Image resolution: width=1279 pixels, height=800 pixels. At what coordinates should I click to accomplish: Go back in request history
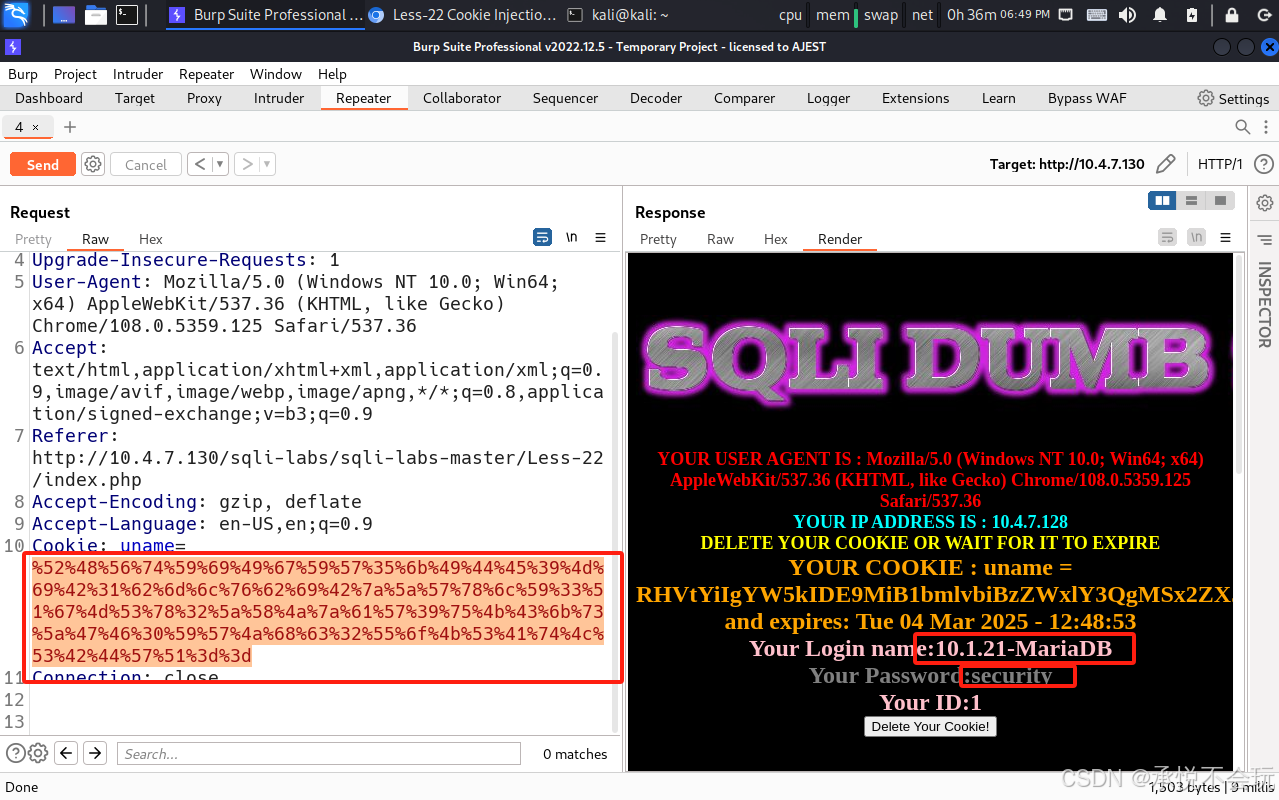199,164
